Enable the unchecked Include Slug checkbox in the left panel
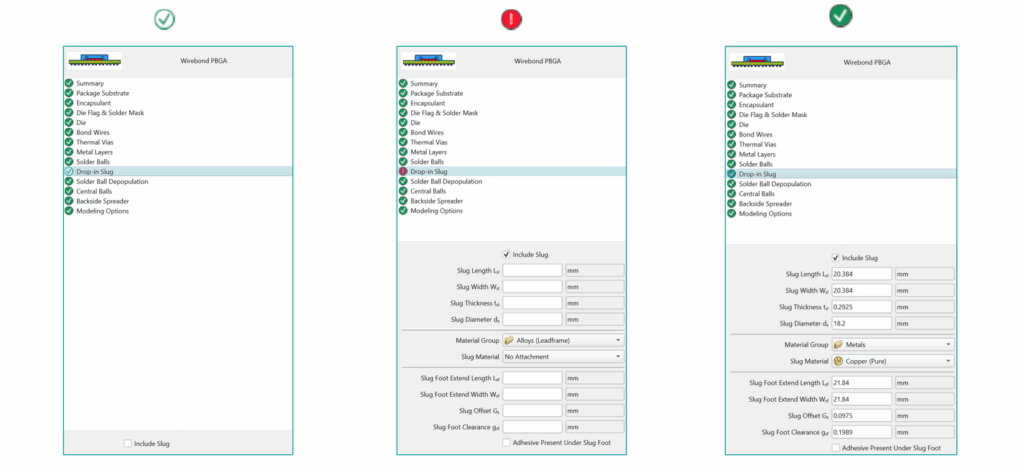The width and height of the screenshot is (1024, 473). [127, 443]
